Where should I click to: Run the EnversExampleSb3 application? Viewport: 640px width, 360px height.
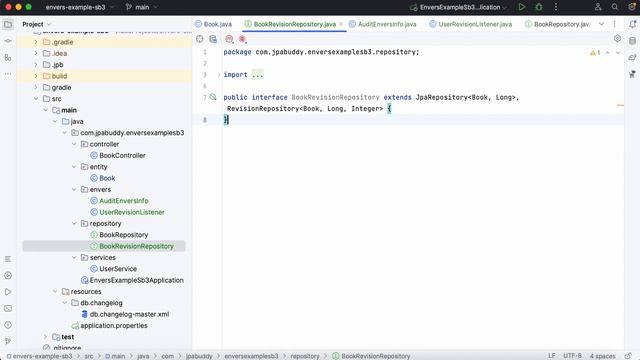click(x=522, y=7)
